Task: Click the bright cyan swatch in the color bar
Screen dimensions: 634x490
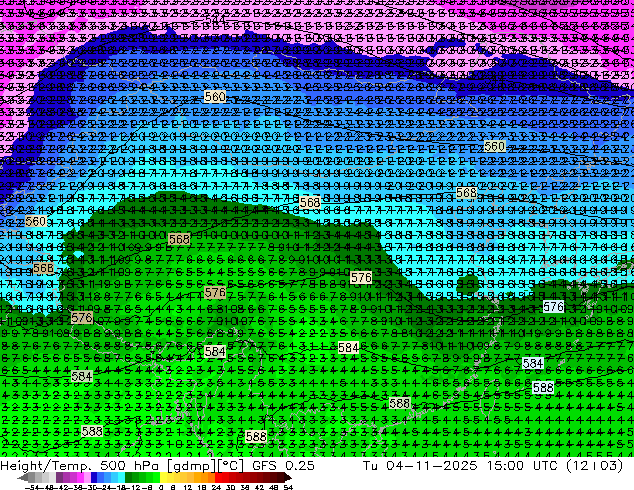Action: (x=121, y=477)
